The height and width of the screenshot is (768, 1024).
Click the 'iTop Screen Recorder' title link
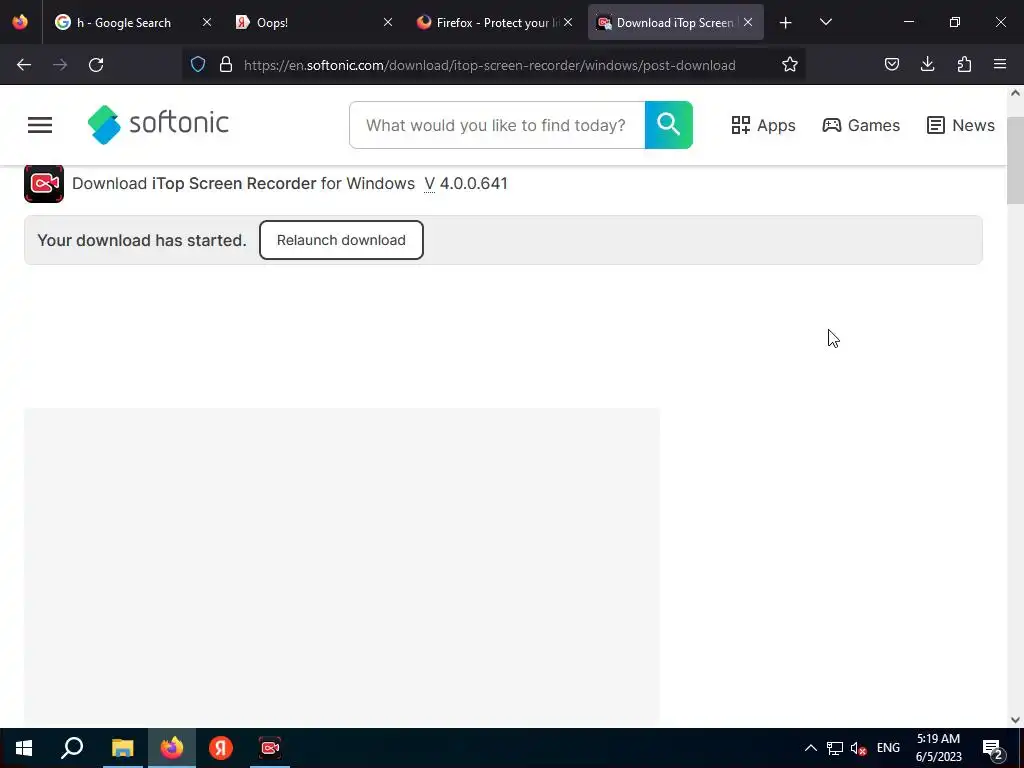click(x=234, y=184)
